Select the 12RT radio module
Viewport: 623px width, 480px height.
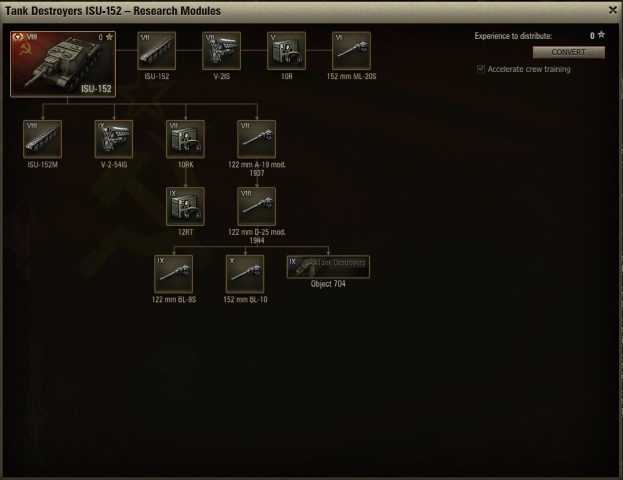[186, 207]
